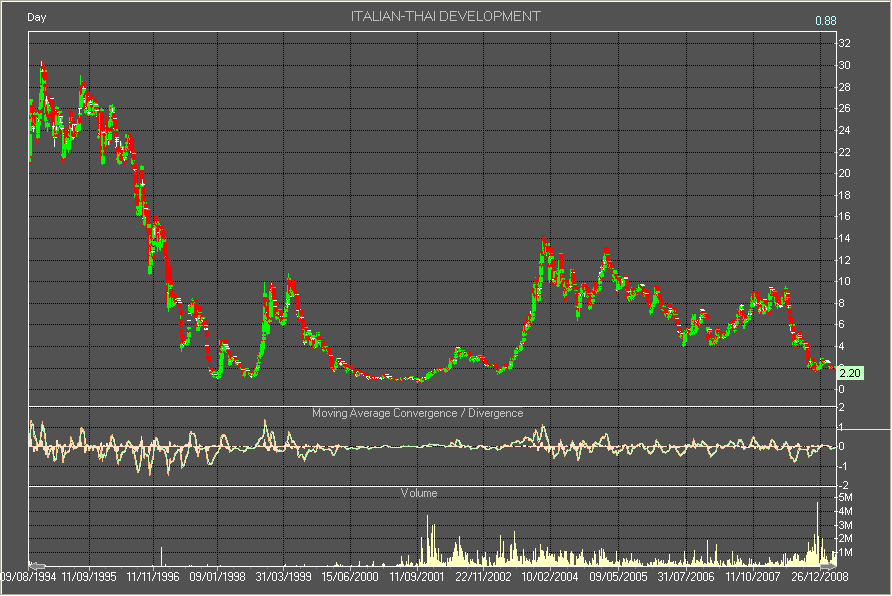This screenshot has height=596, width=892.
Task: Click the right scroll arrow on the time axis
Action: click(x=828, y=566)
